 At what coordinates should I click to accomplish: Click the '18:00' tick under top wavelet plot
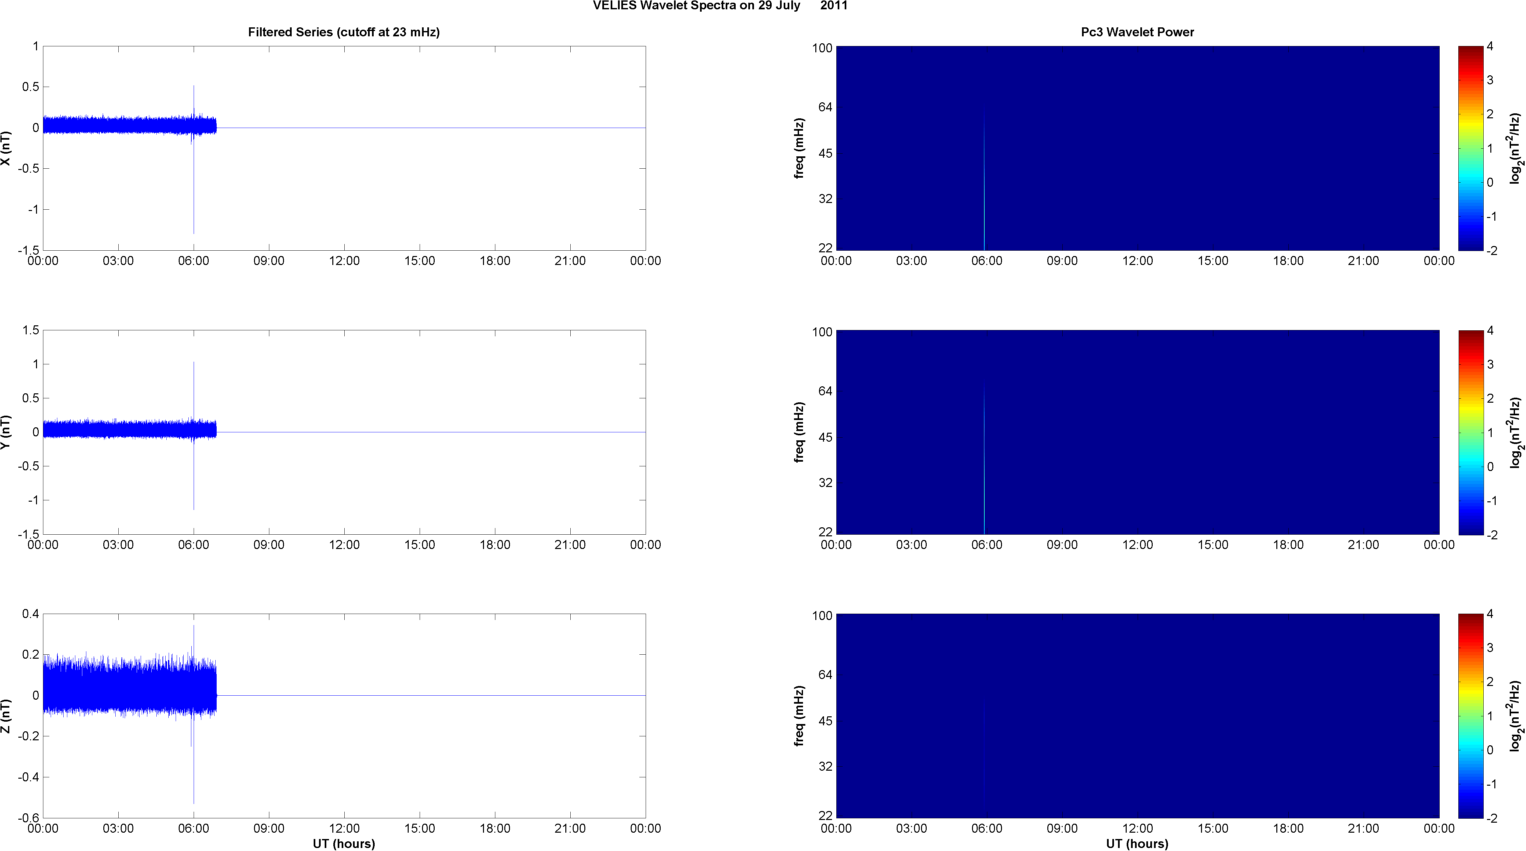click(x=1288, y=261)
